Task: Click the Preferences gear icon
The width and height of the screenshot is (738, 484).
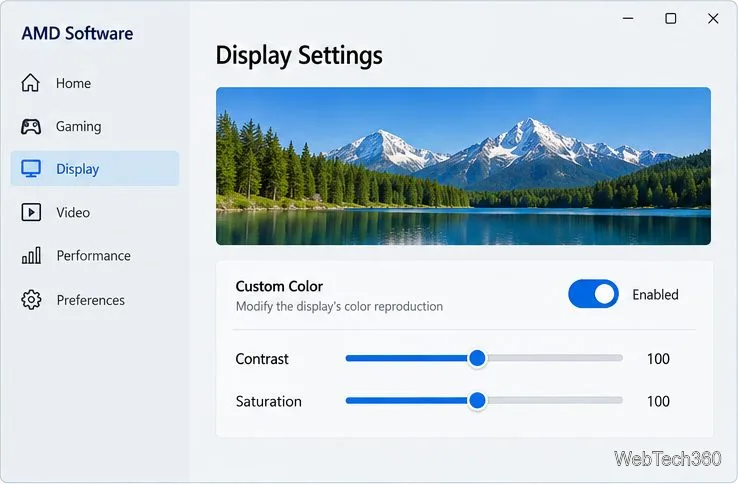Action: tap(31, 299)
